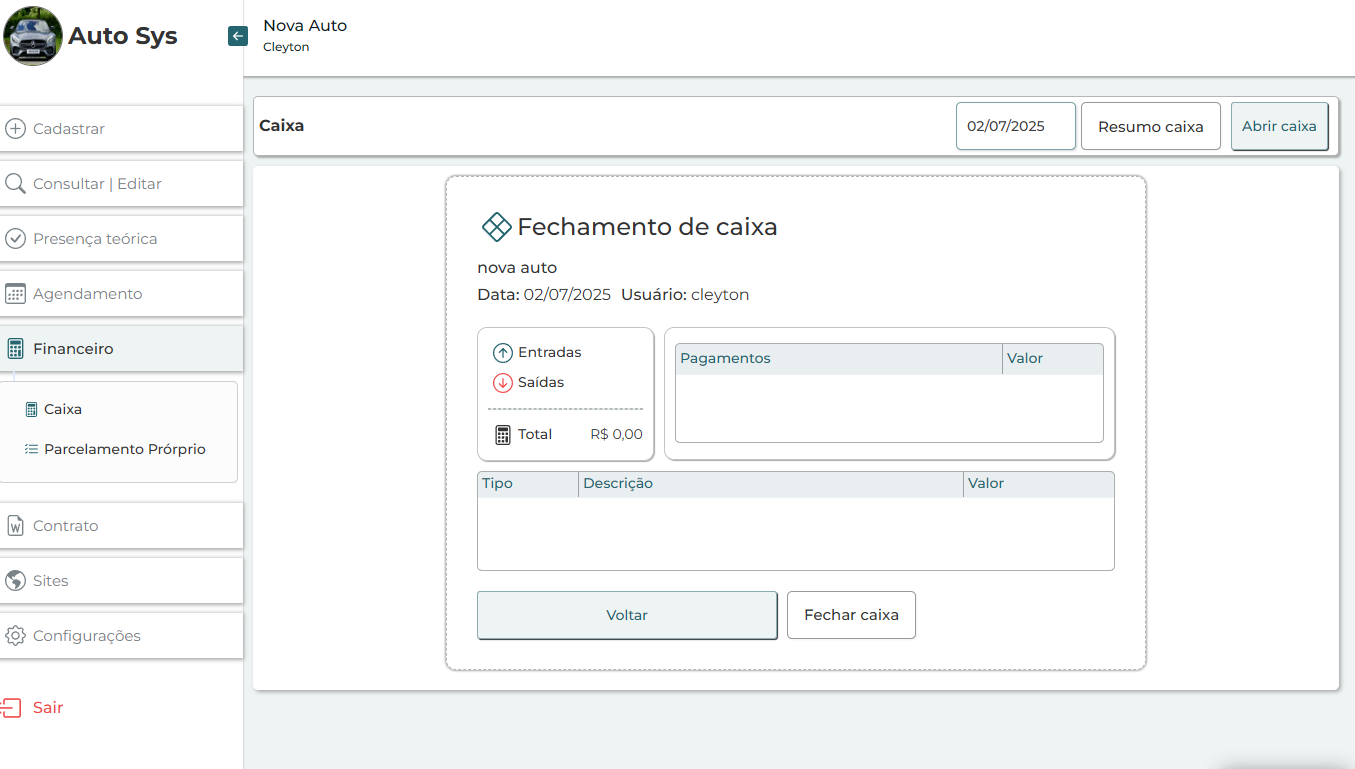Click the Auto Sys car logo
1355x769 pixels.
pos(33,36)
